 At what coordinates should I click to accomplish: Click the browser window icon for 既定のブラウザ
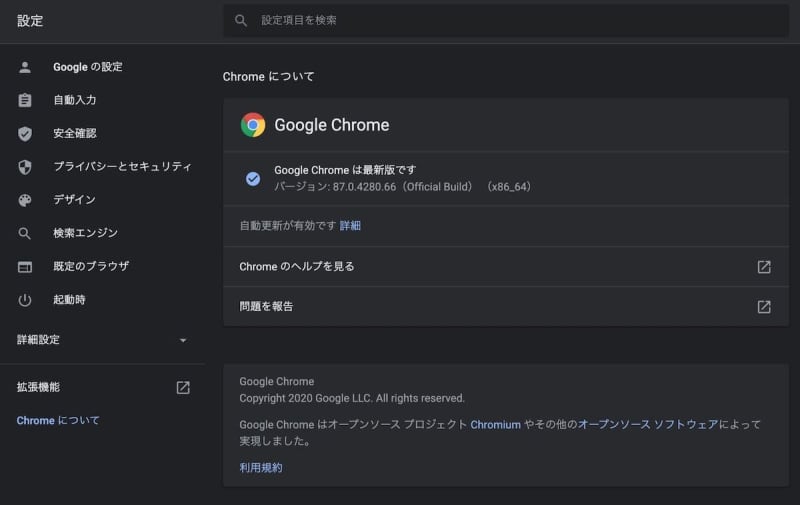[25, 267]
